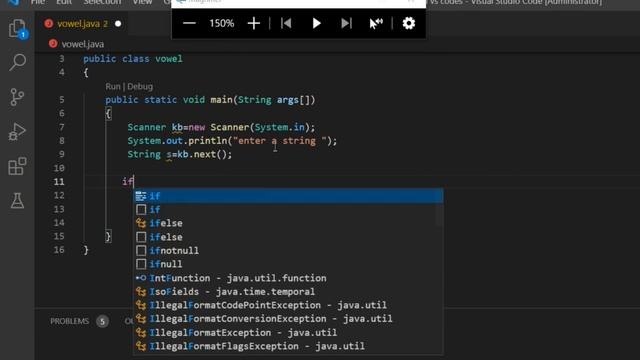The width and height of the screenshot is (640, 360).
Task: Select the second 'if' snippet suggestion
Action: (289, 210)
